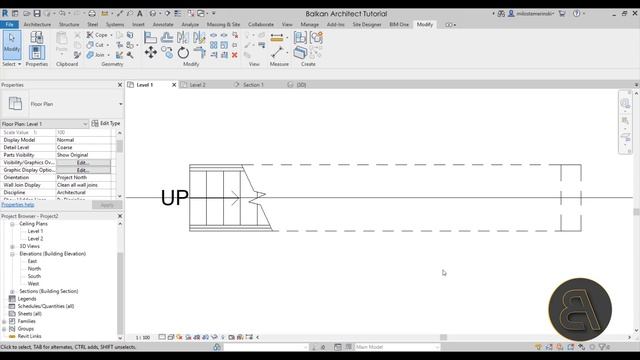This screenshot has width=640, height=360.
Task: Open the Manage ribbon tab
Action: click(309, 24)
